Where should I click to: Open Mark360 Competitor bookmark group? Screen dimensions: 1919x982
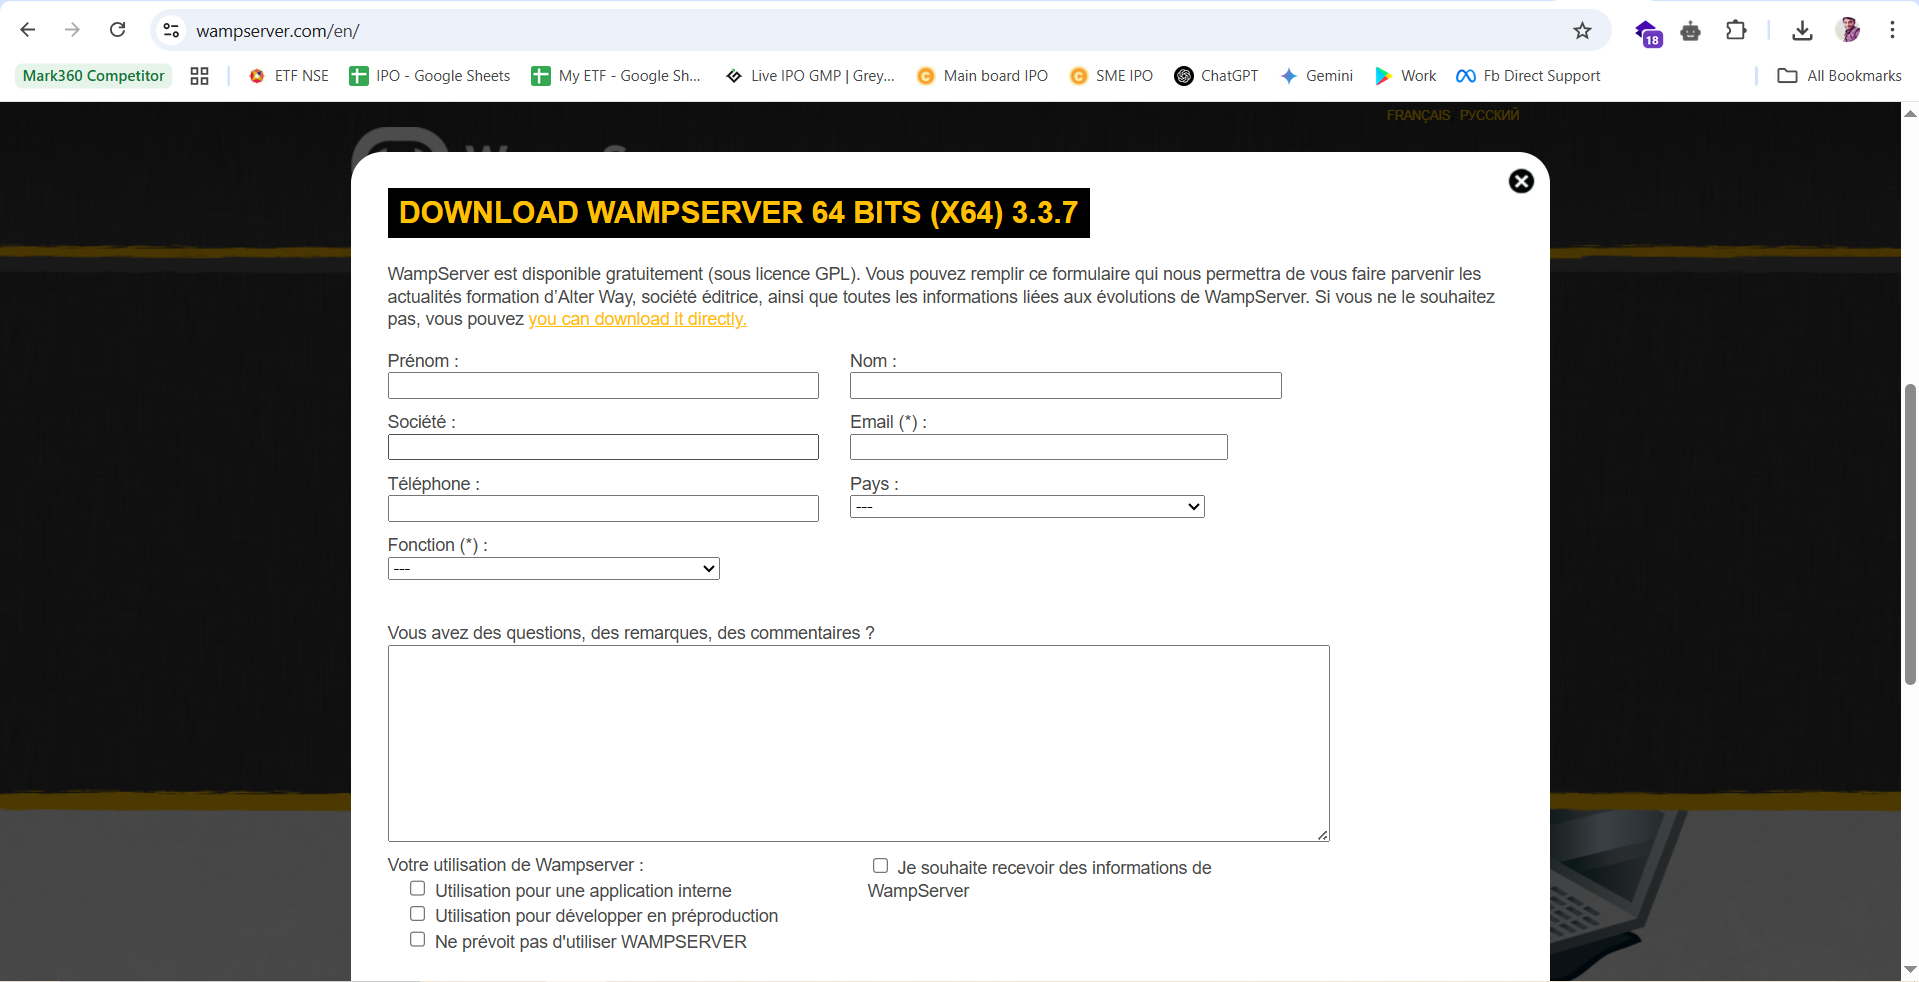pyautogui.click(x=93, y=76)
